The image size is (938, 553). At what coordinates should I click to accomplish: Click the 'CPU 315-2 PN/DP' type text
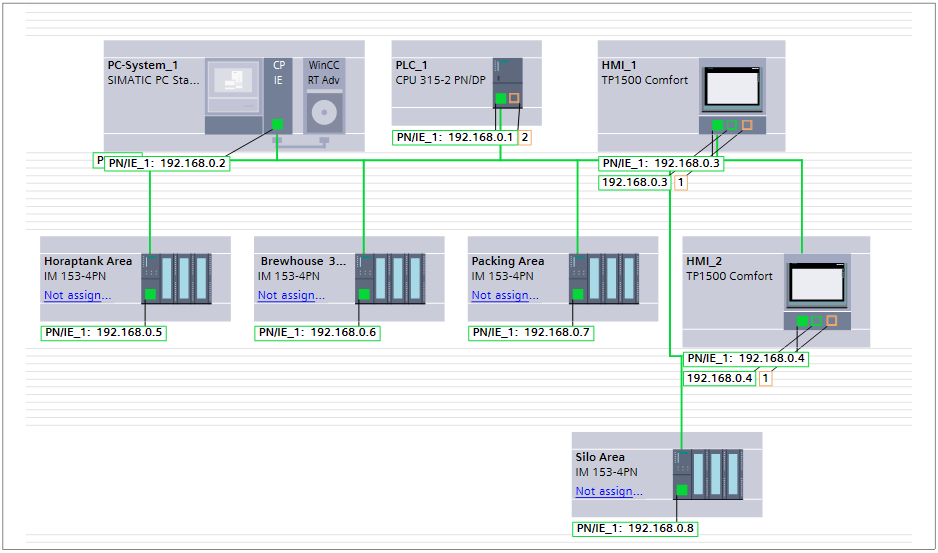point(441,80)
